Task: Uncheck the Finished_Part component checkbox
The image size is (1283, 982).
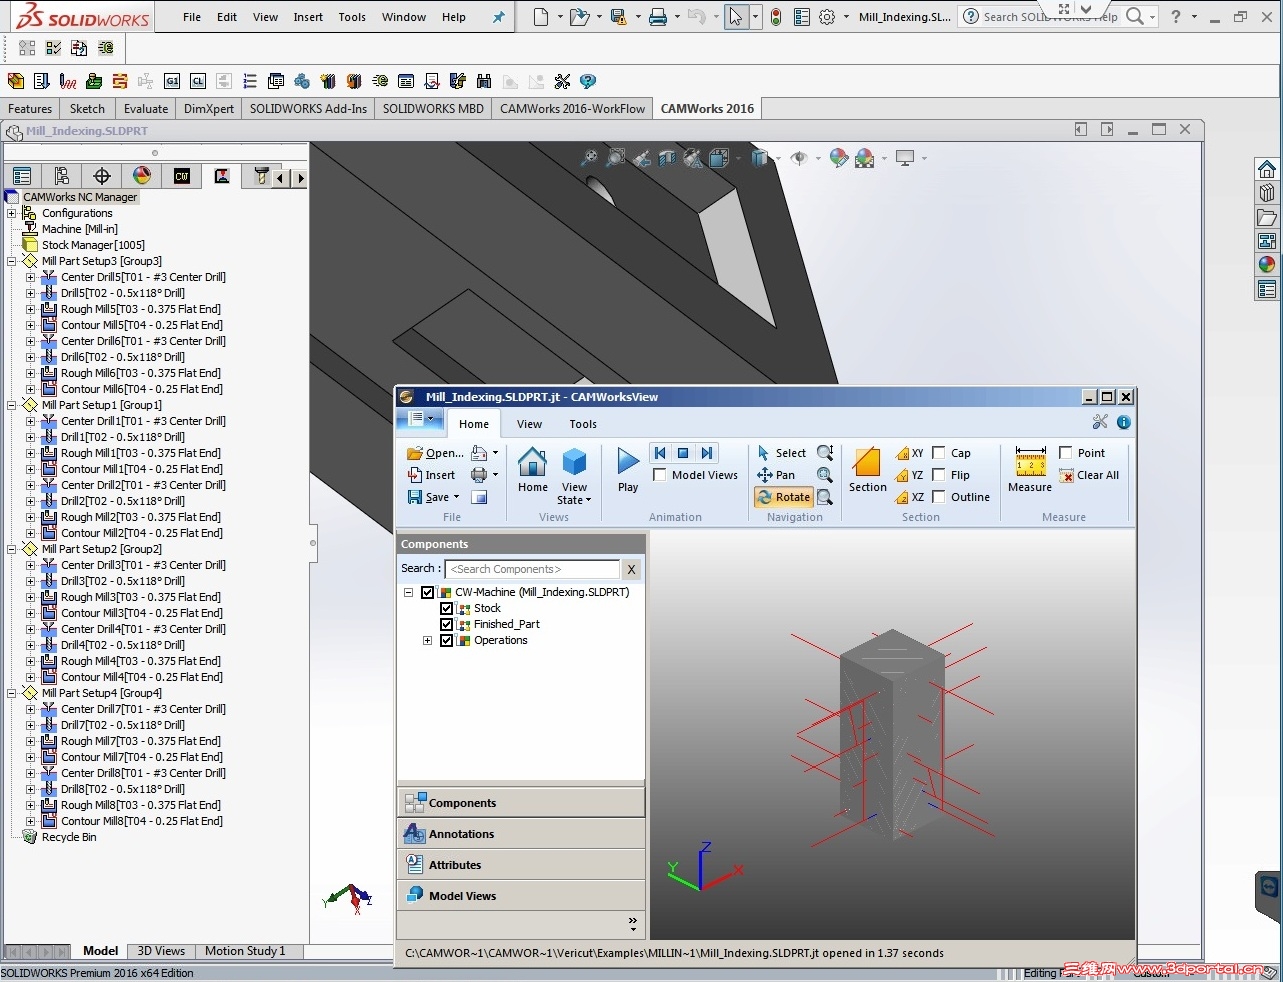Action: [x=447, y=624]
